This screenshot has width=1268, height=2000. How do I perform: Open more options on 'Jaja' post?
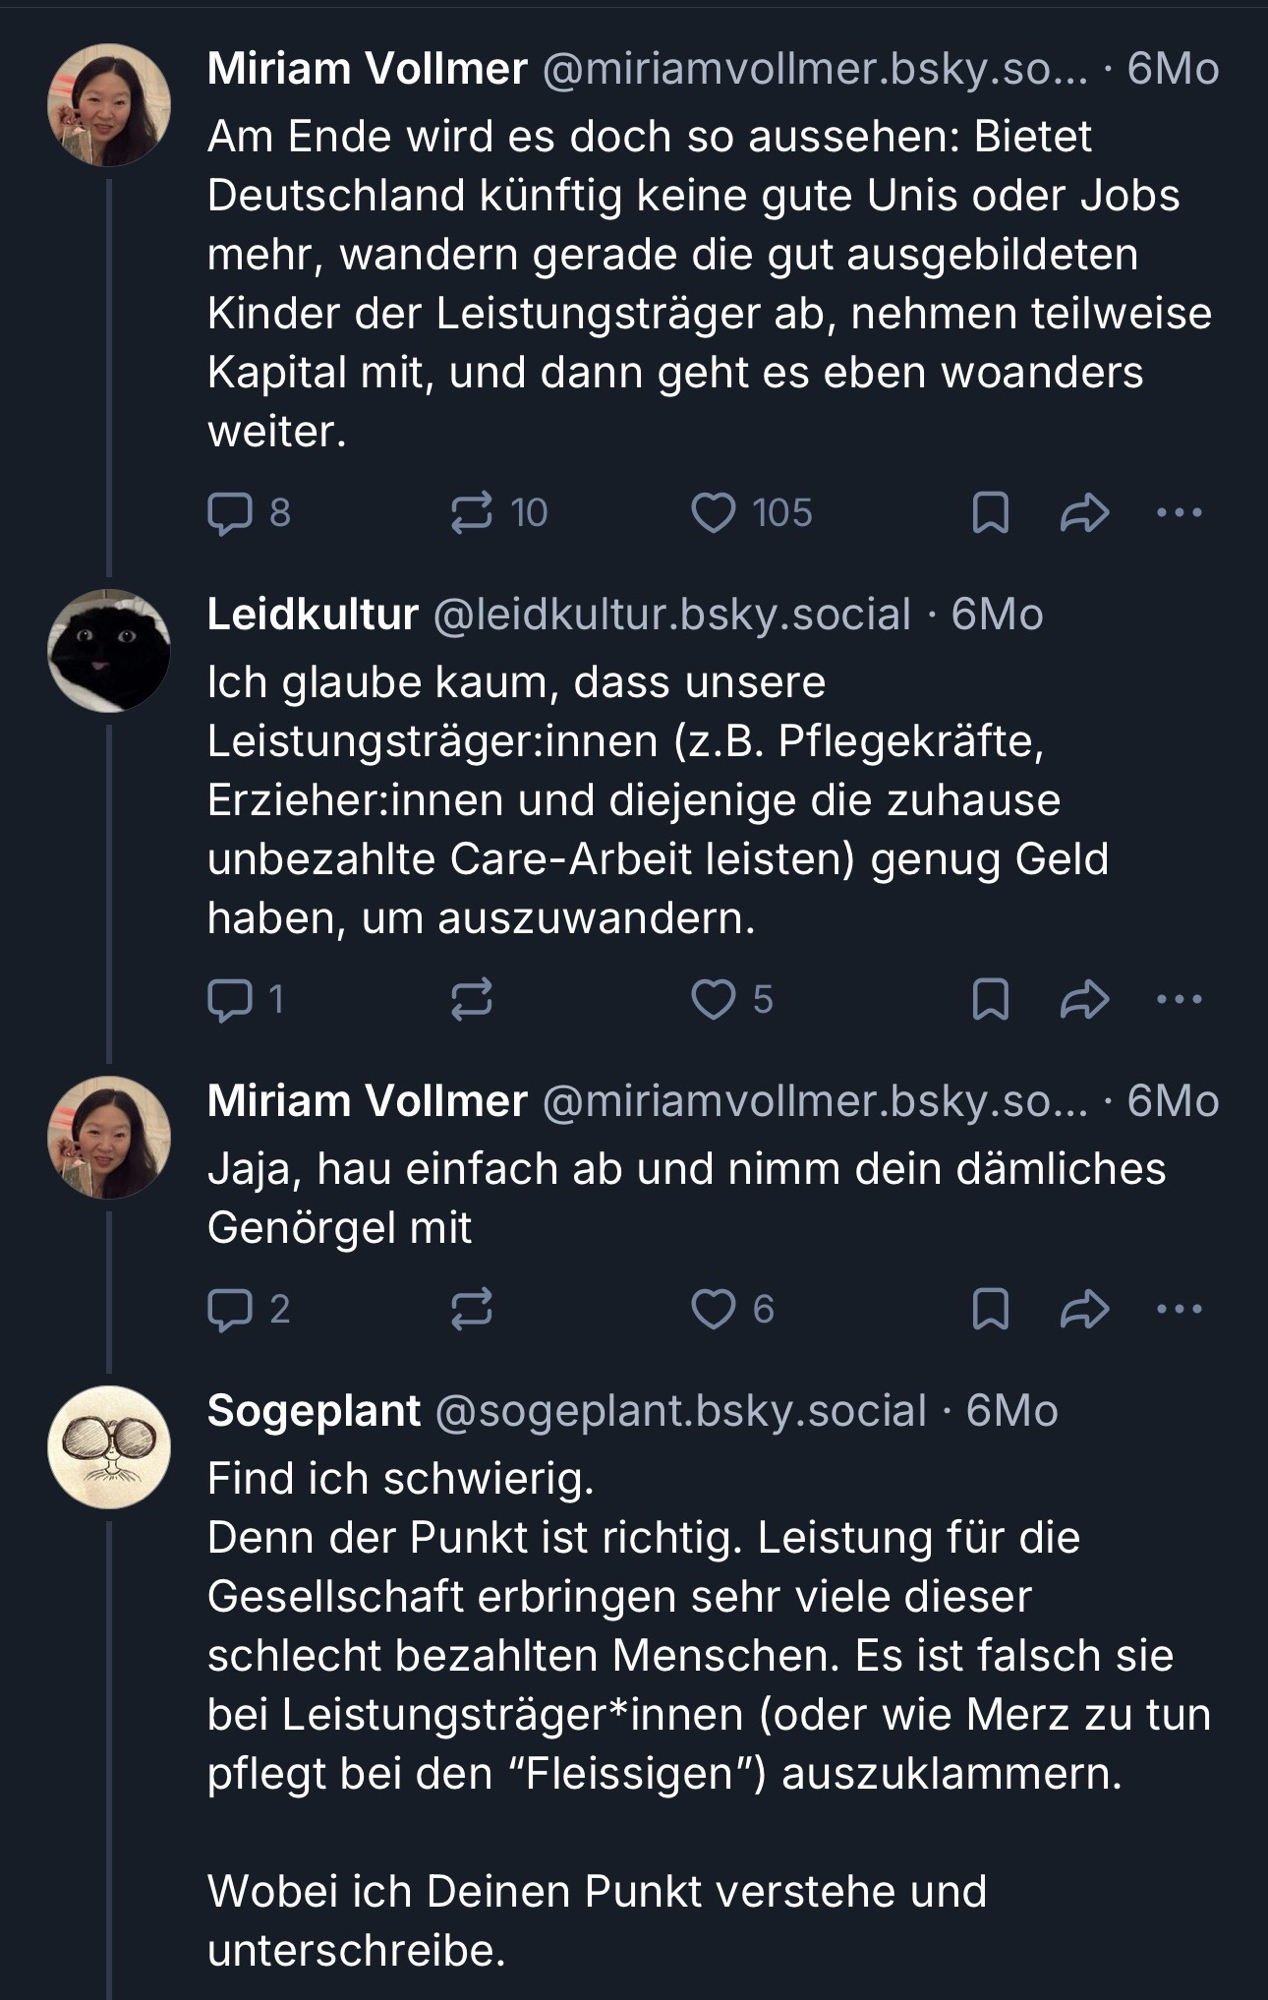pos(1179,1309)
